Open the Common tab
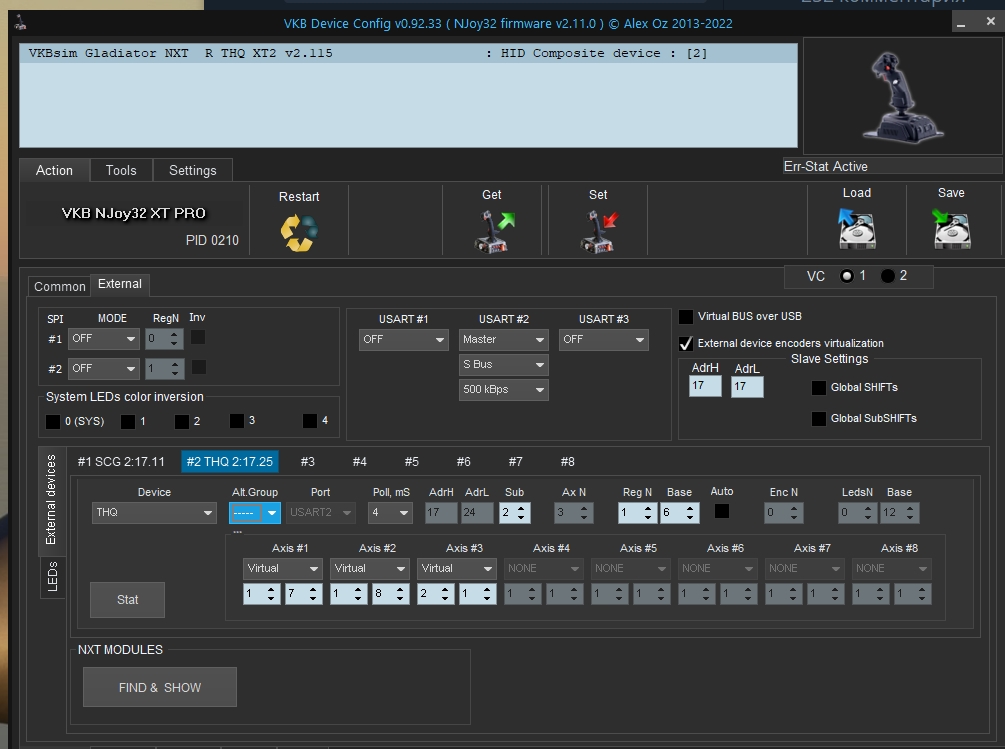This screenshot has height=749, width=1005. [x=59, y=287]
